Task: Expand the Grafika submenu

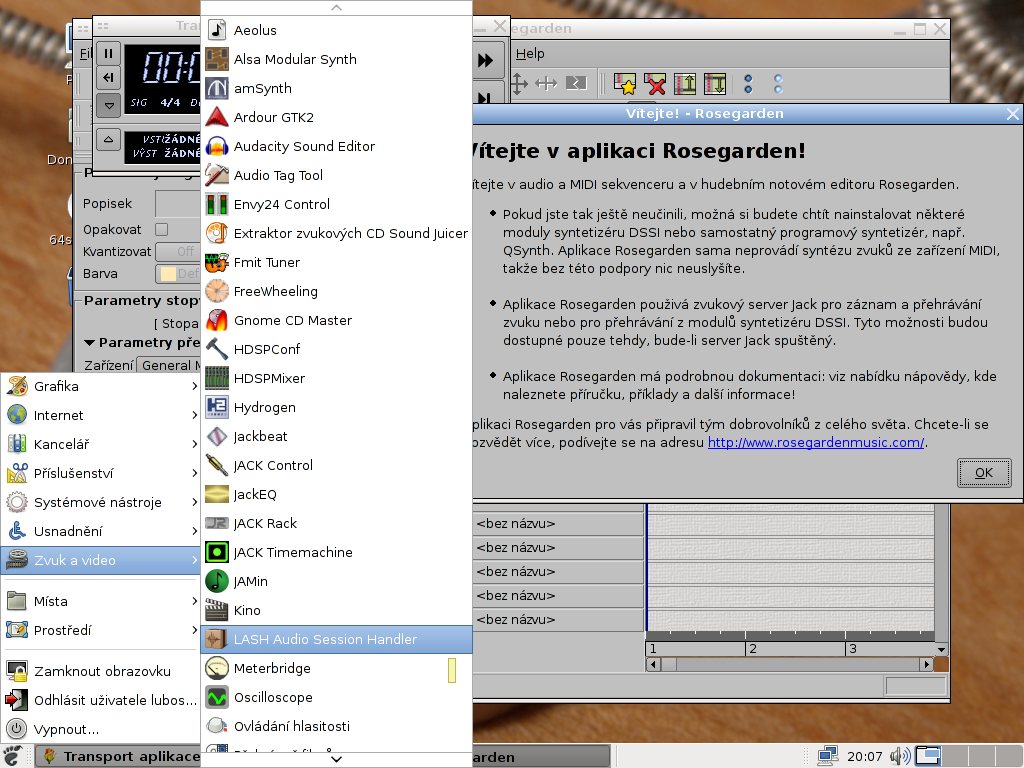Action: 101,386
